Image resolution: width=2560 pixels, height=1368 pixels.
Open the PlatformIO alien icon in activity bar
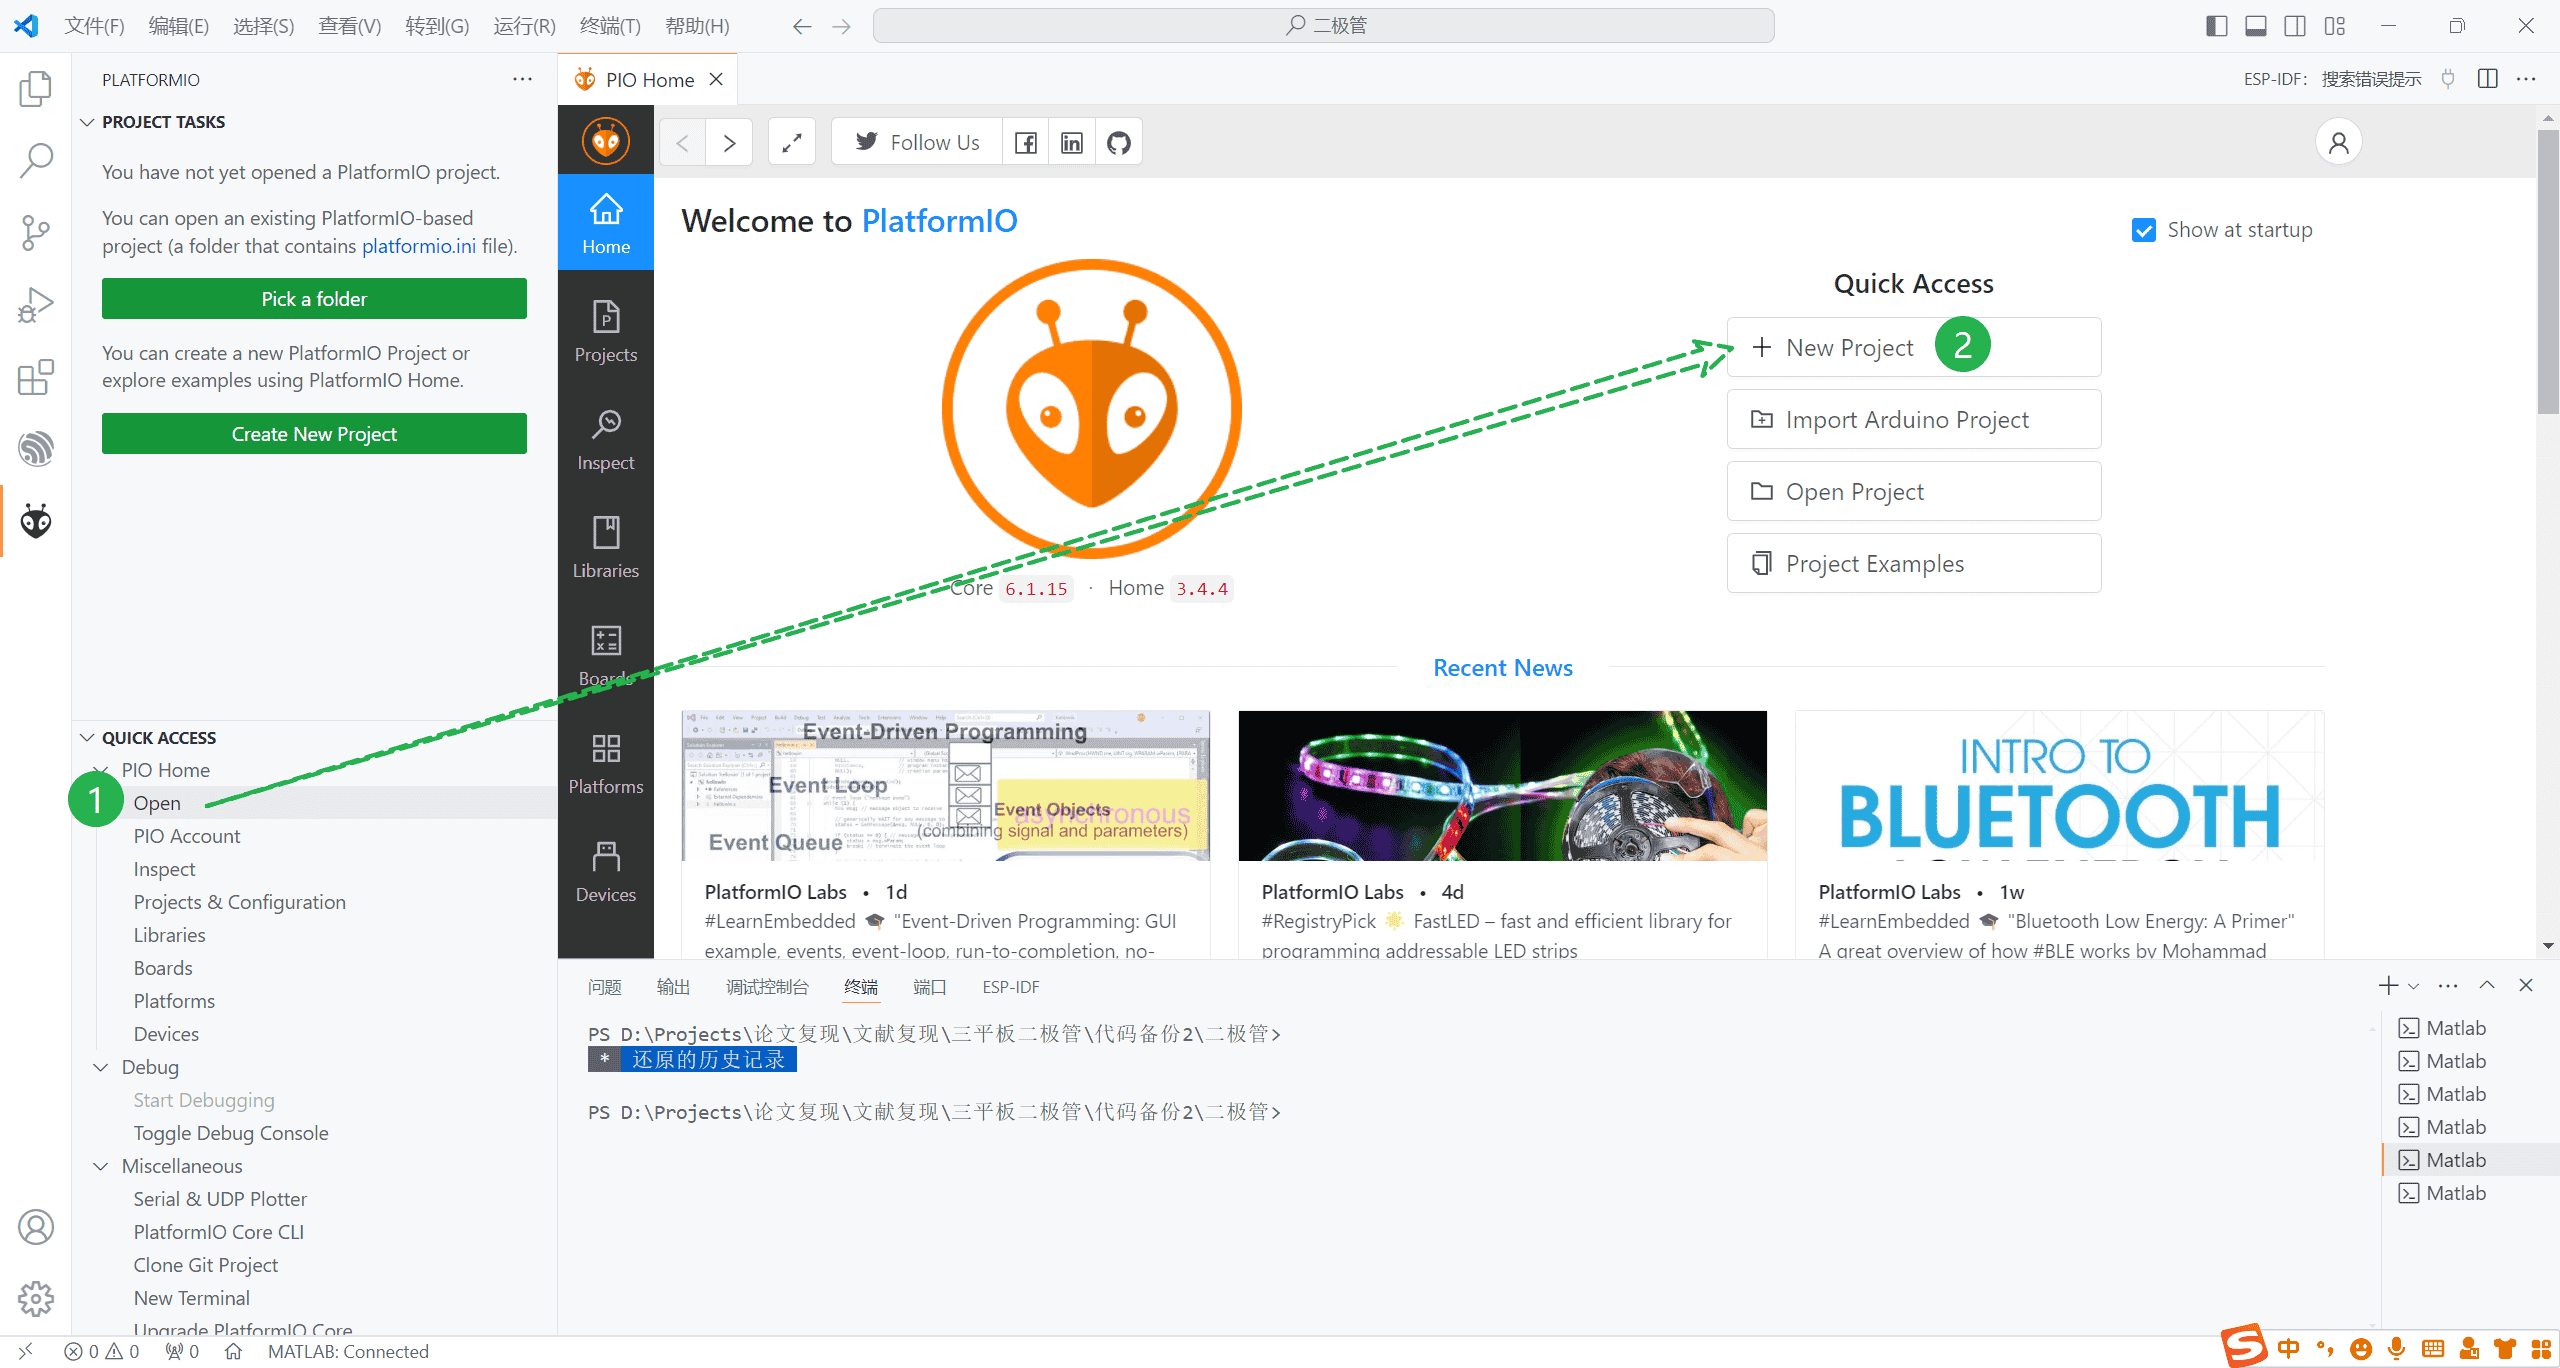(x=36, y=521)
